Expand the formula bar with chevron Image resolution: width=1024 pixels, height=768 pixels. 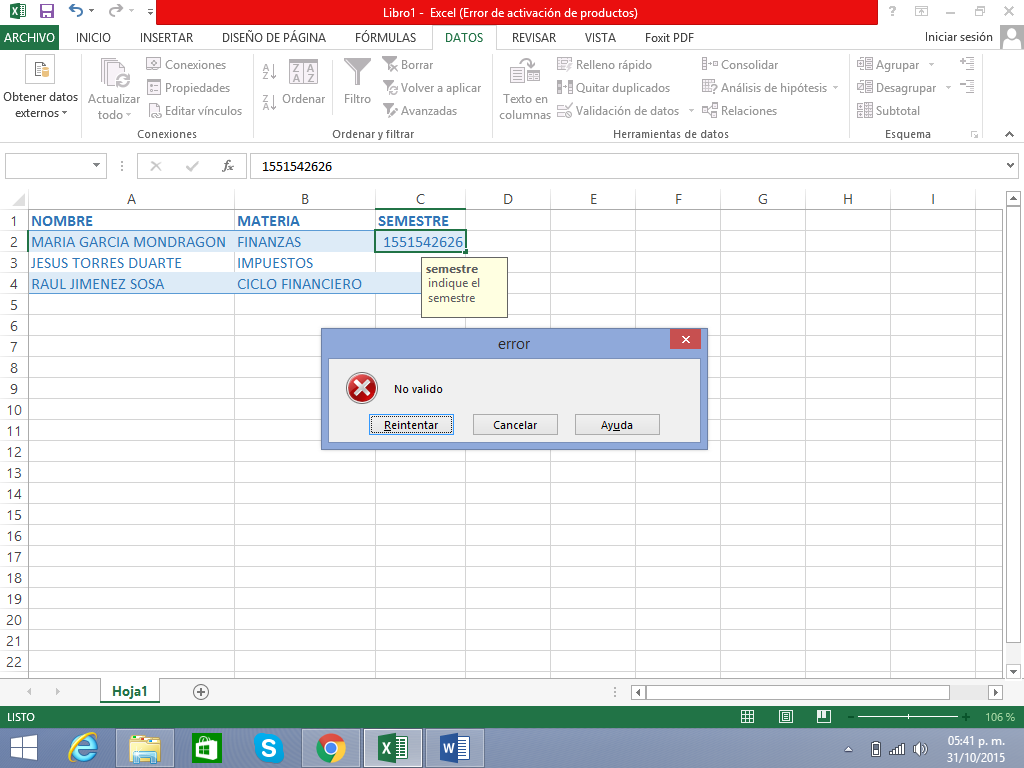coord(1010,166)
